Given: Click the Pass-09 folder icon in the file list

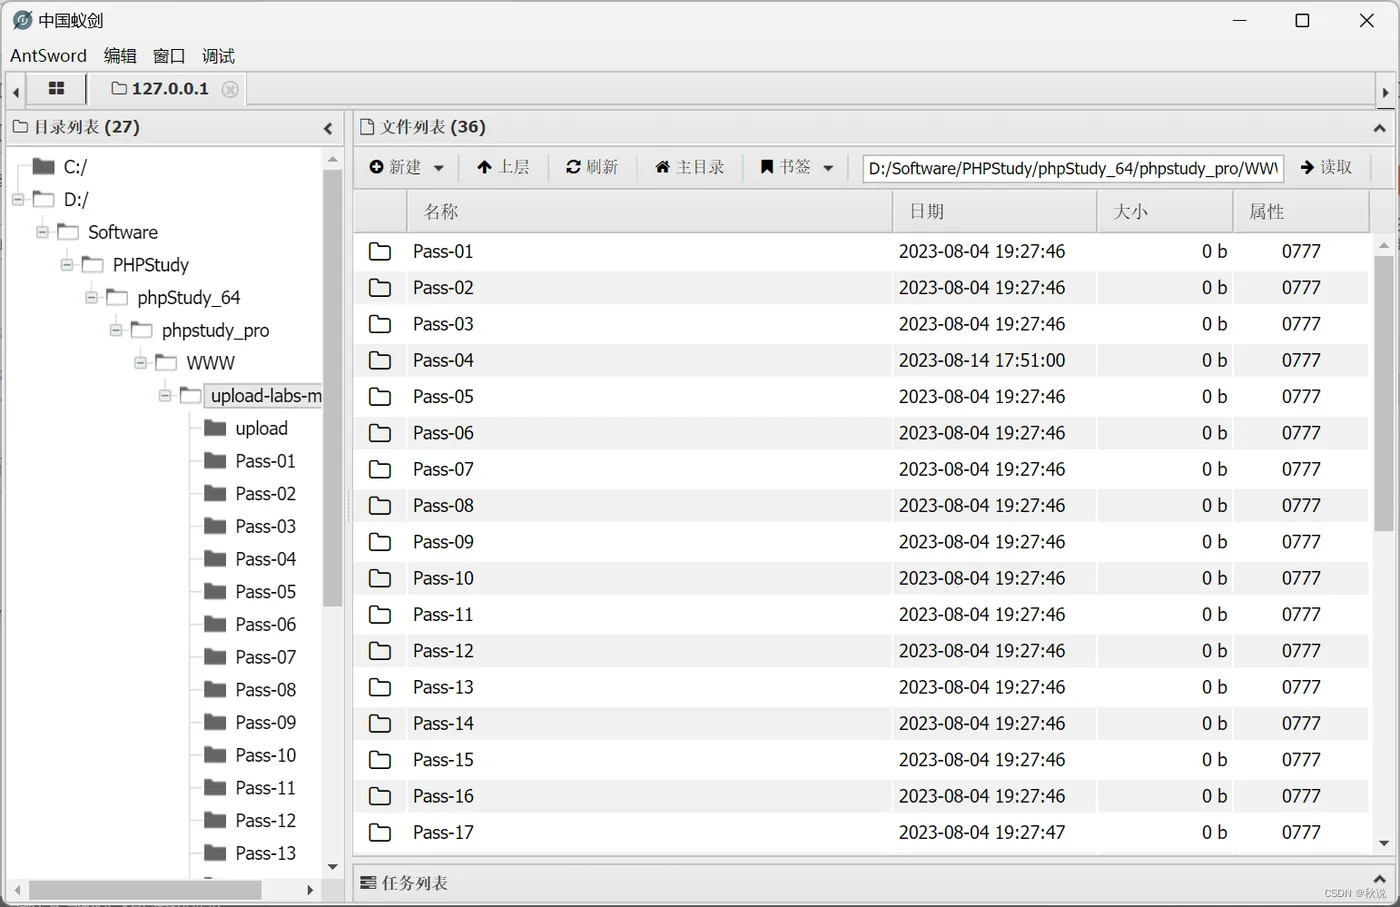Looking at the screenshot, I should tap(380, 542).
